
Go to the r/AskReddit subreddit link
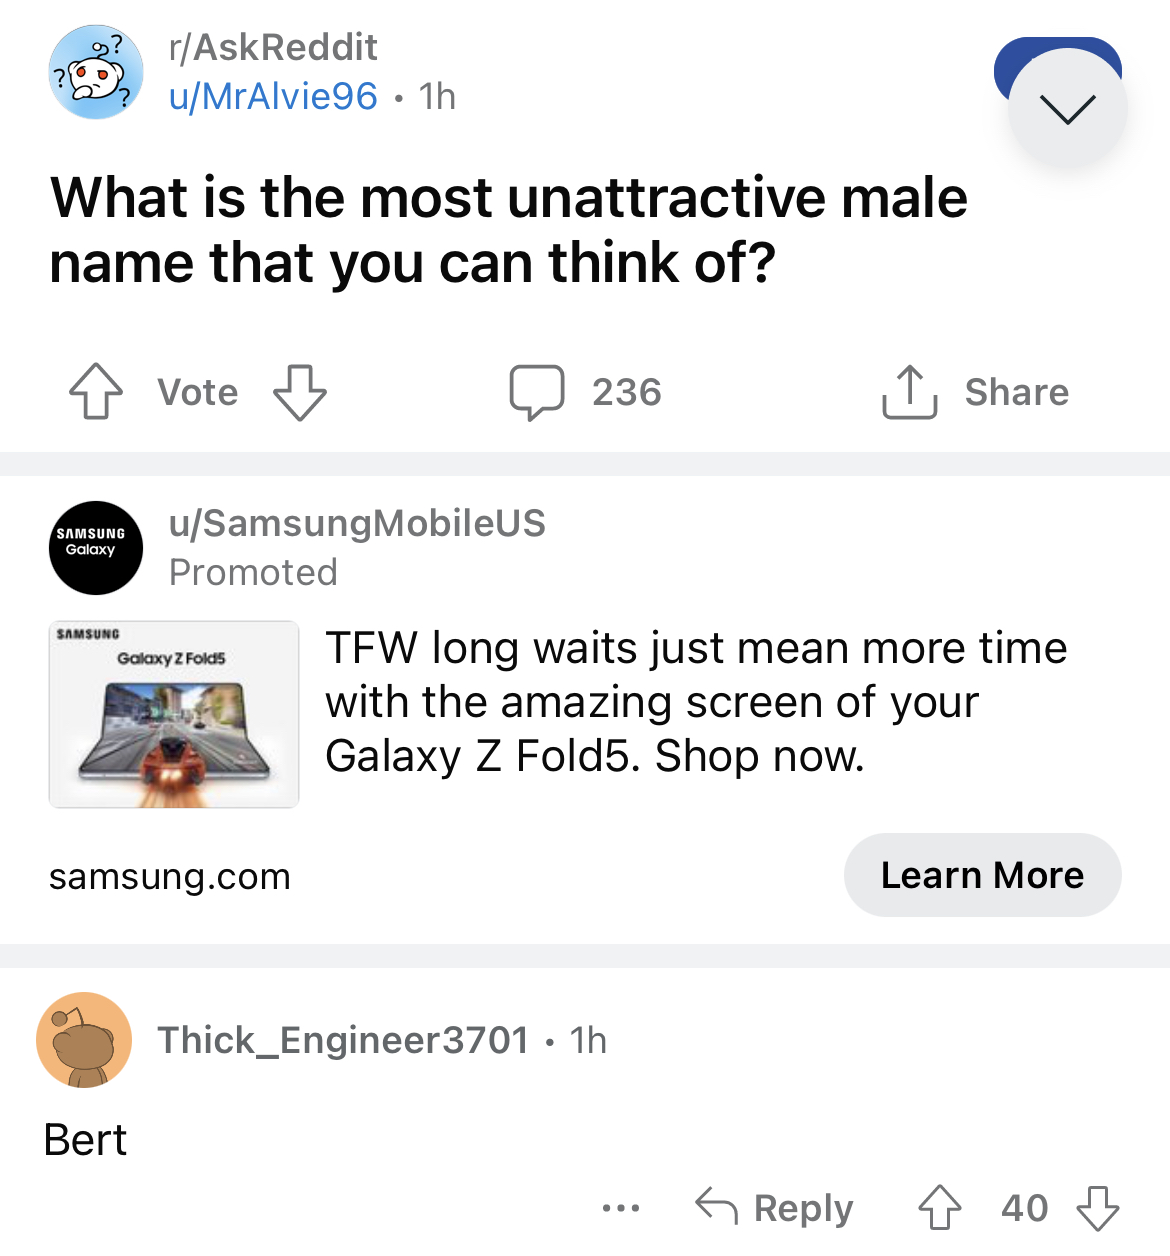[x=273, y=47]
